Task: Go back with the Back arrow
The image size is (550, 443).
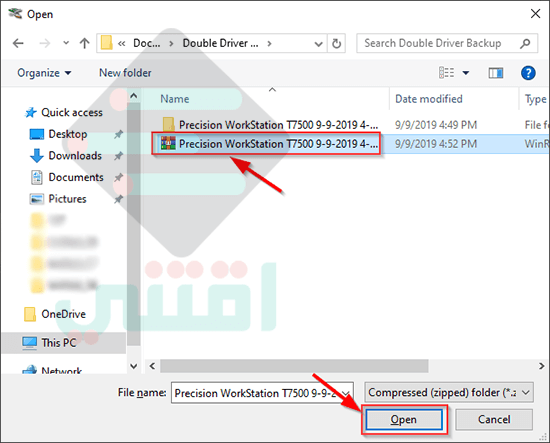Action: click(x=18, y=43)
